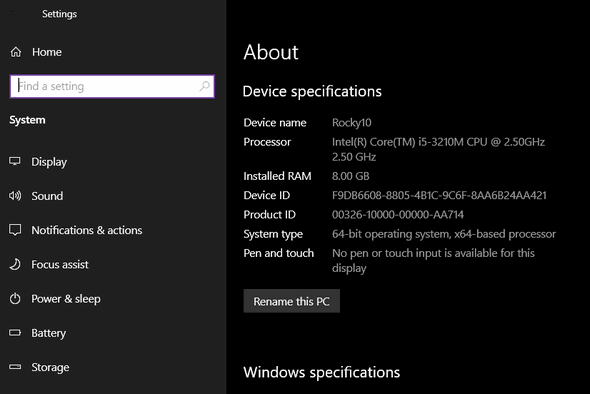This screenshot has height=394, width=590.
Task: Click the 64-bit operating system text
Action: click(444, 234)
